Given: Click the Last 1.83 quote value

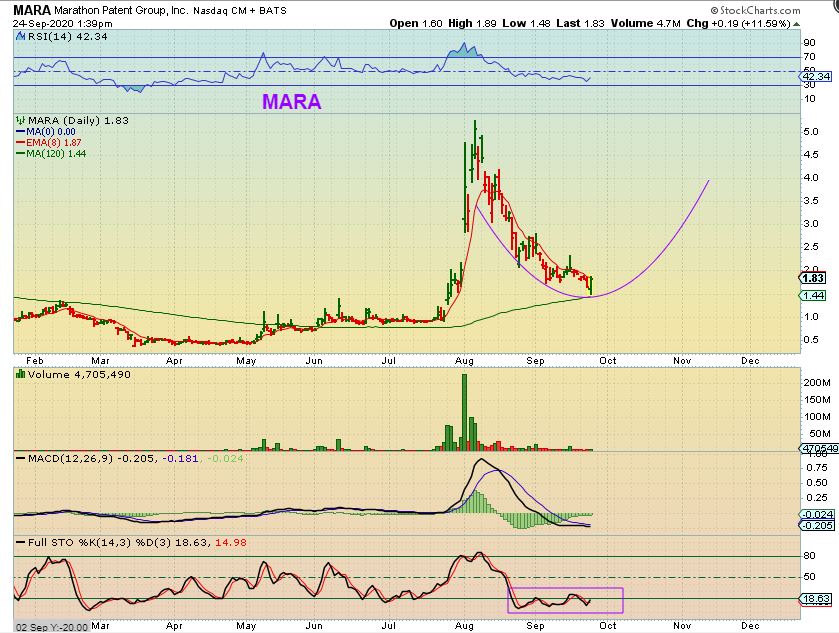Looking at the screenshot, I should click(x=581, y=24).
